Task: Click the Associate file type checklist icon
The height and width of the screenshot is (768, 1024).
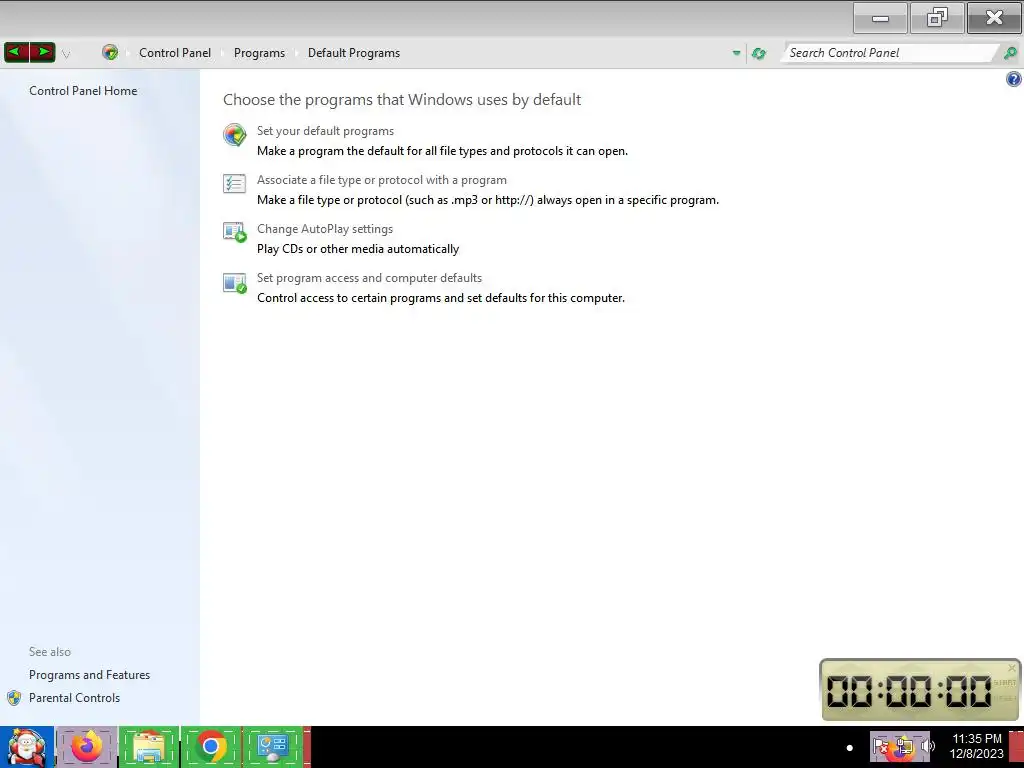Action: (234, 184)
